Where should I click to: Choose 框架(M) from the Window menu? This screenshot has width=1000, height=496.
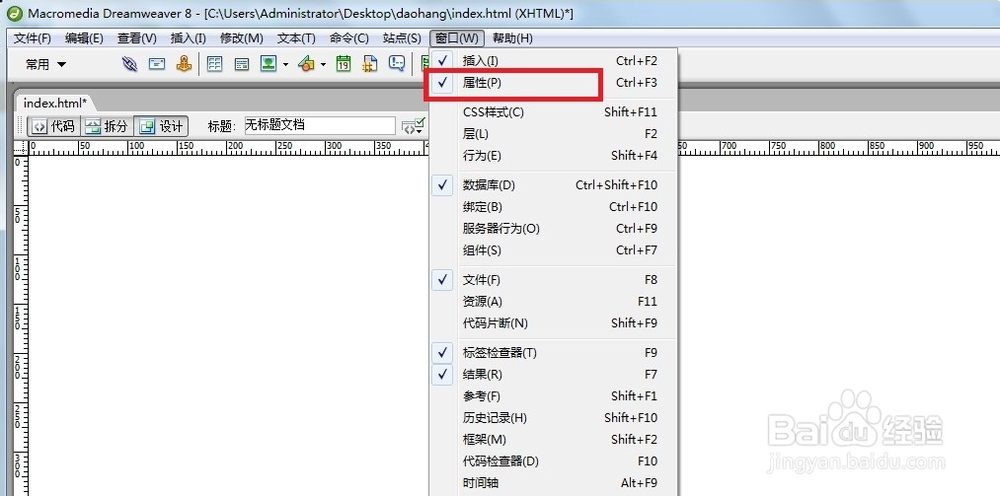coord(554,439)
